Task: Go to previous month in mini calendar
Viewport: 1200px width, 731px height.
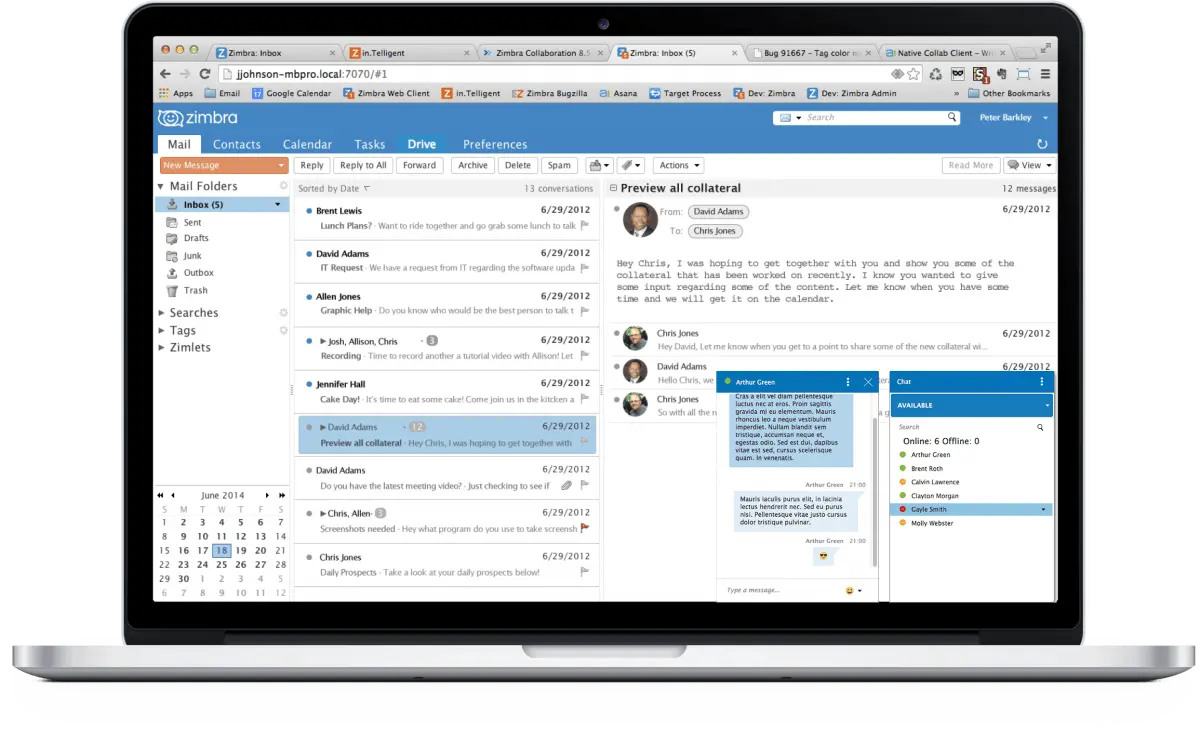Action: (x=173, y=495)
